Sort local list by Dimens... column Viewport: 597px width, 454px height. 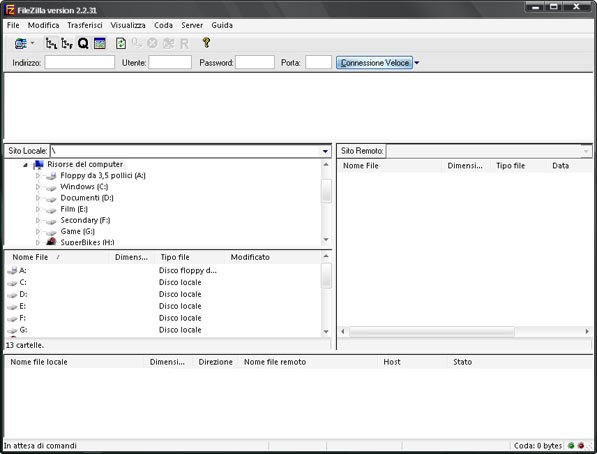pos(132,257)
